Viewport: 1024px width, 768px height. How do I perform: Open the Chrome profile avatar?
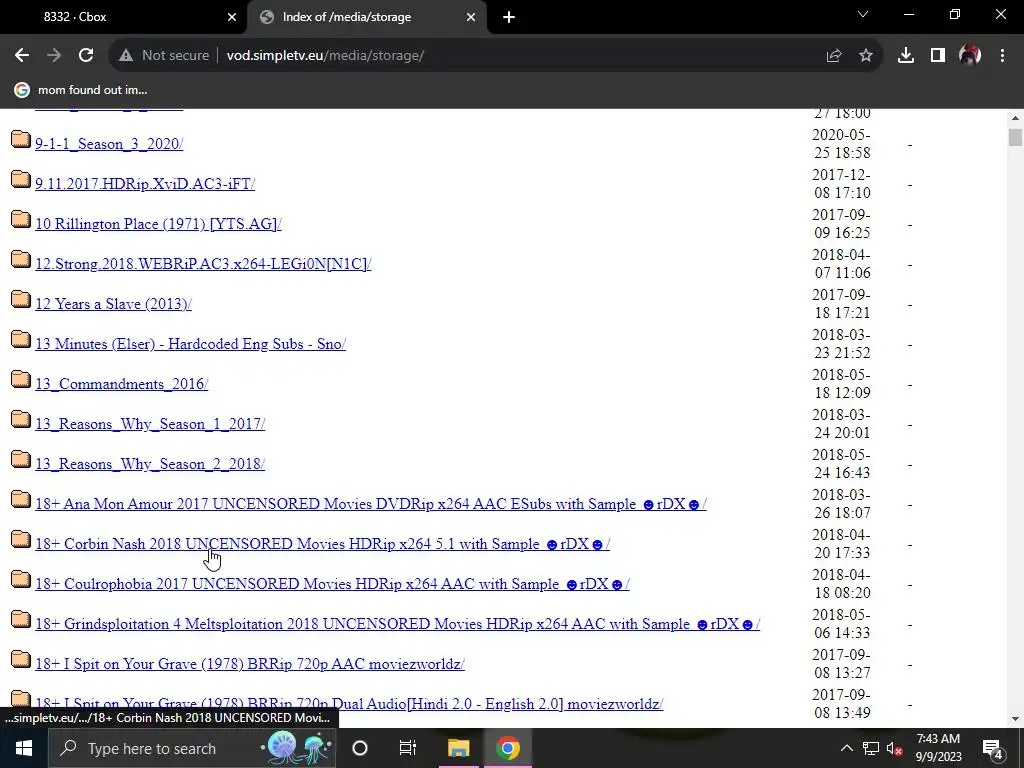pyautogui.click(x=970, y=56)
